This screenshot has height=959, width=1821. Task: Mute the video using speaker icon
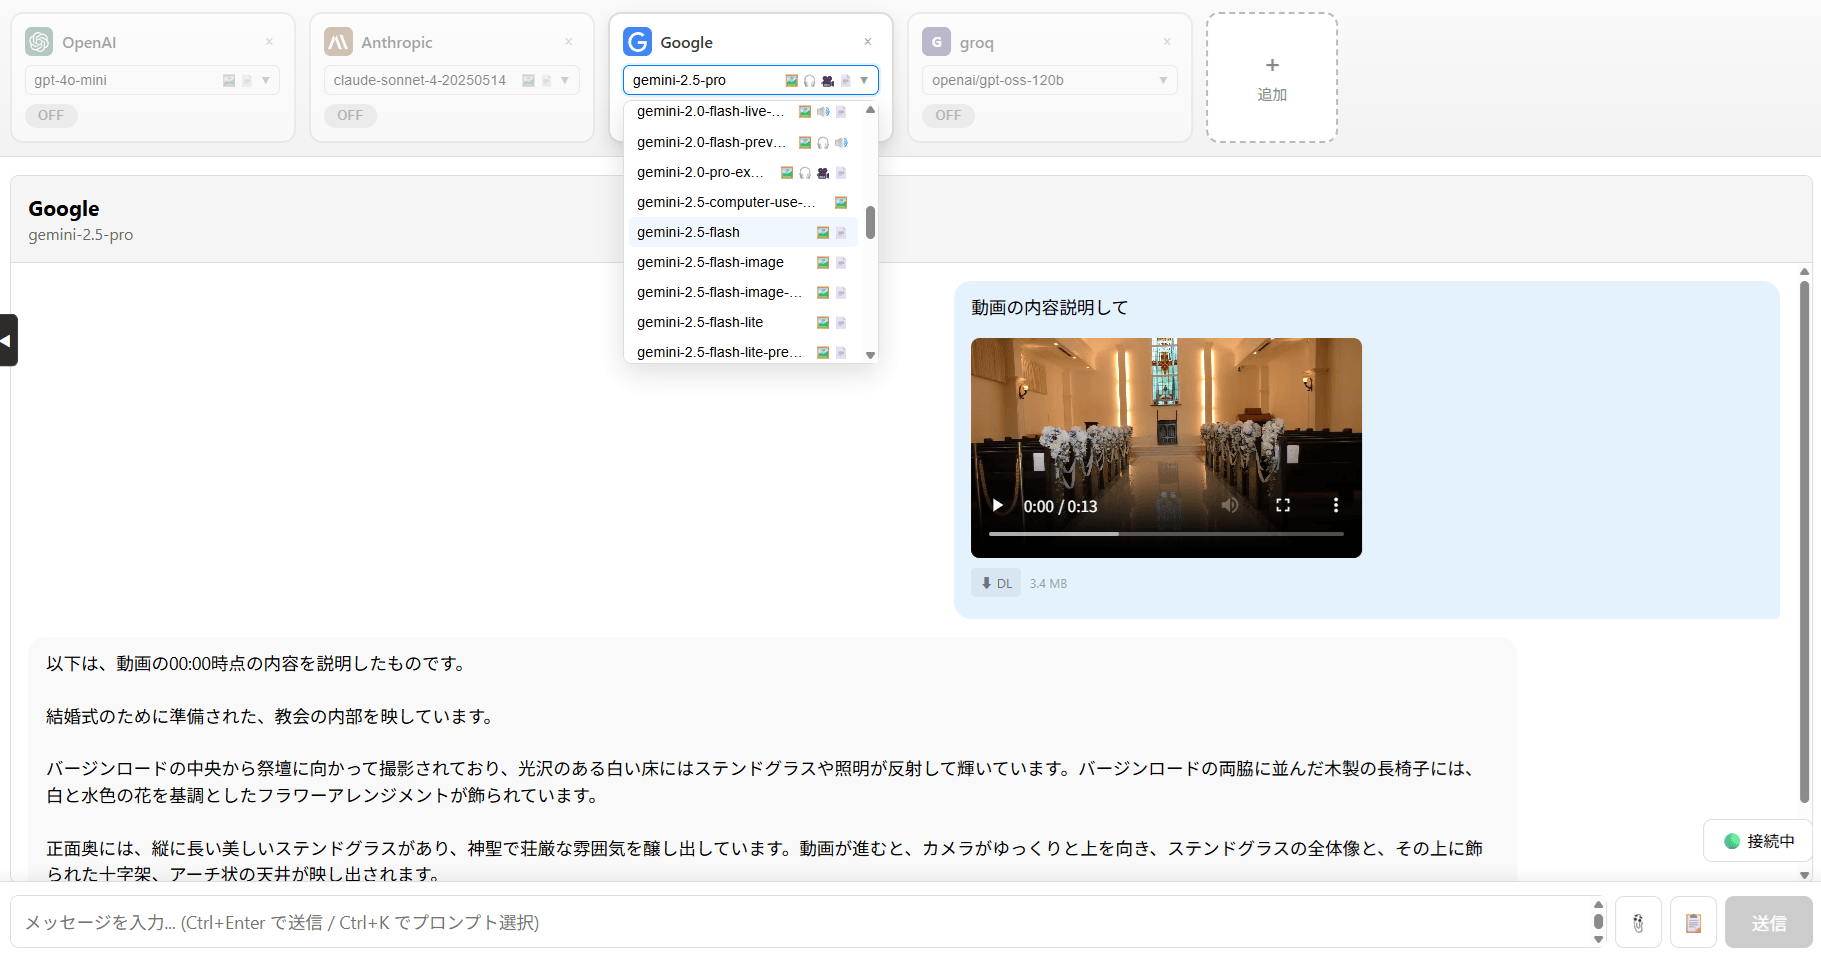[x=1229, y=506]
